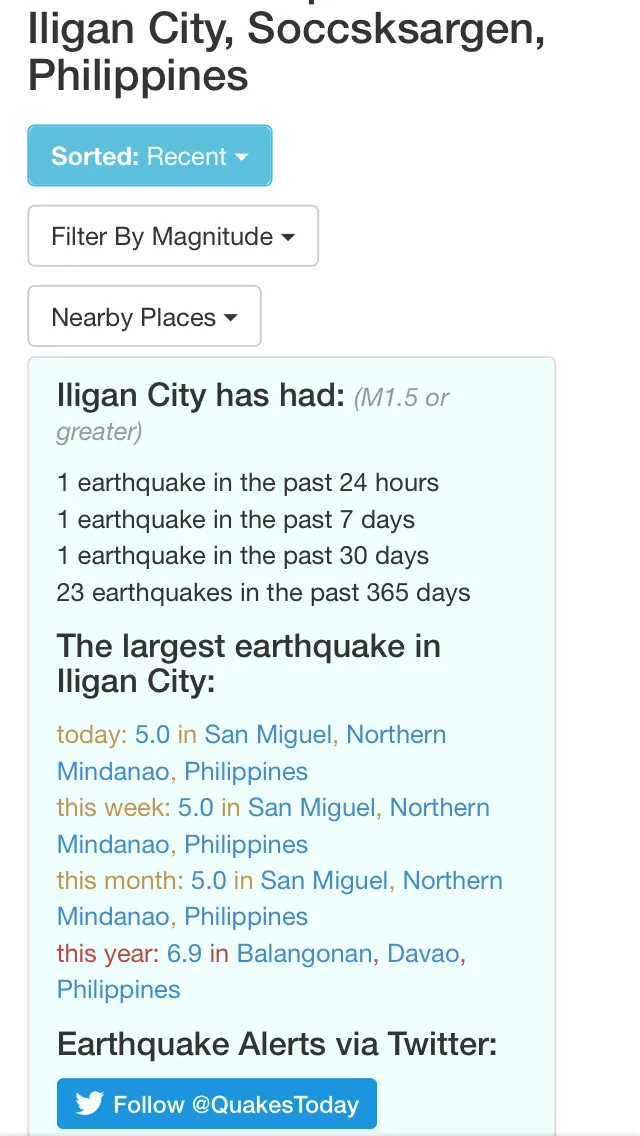Follow @QuakesToday on Twitter

point(217,1103)
